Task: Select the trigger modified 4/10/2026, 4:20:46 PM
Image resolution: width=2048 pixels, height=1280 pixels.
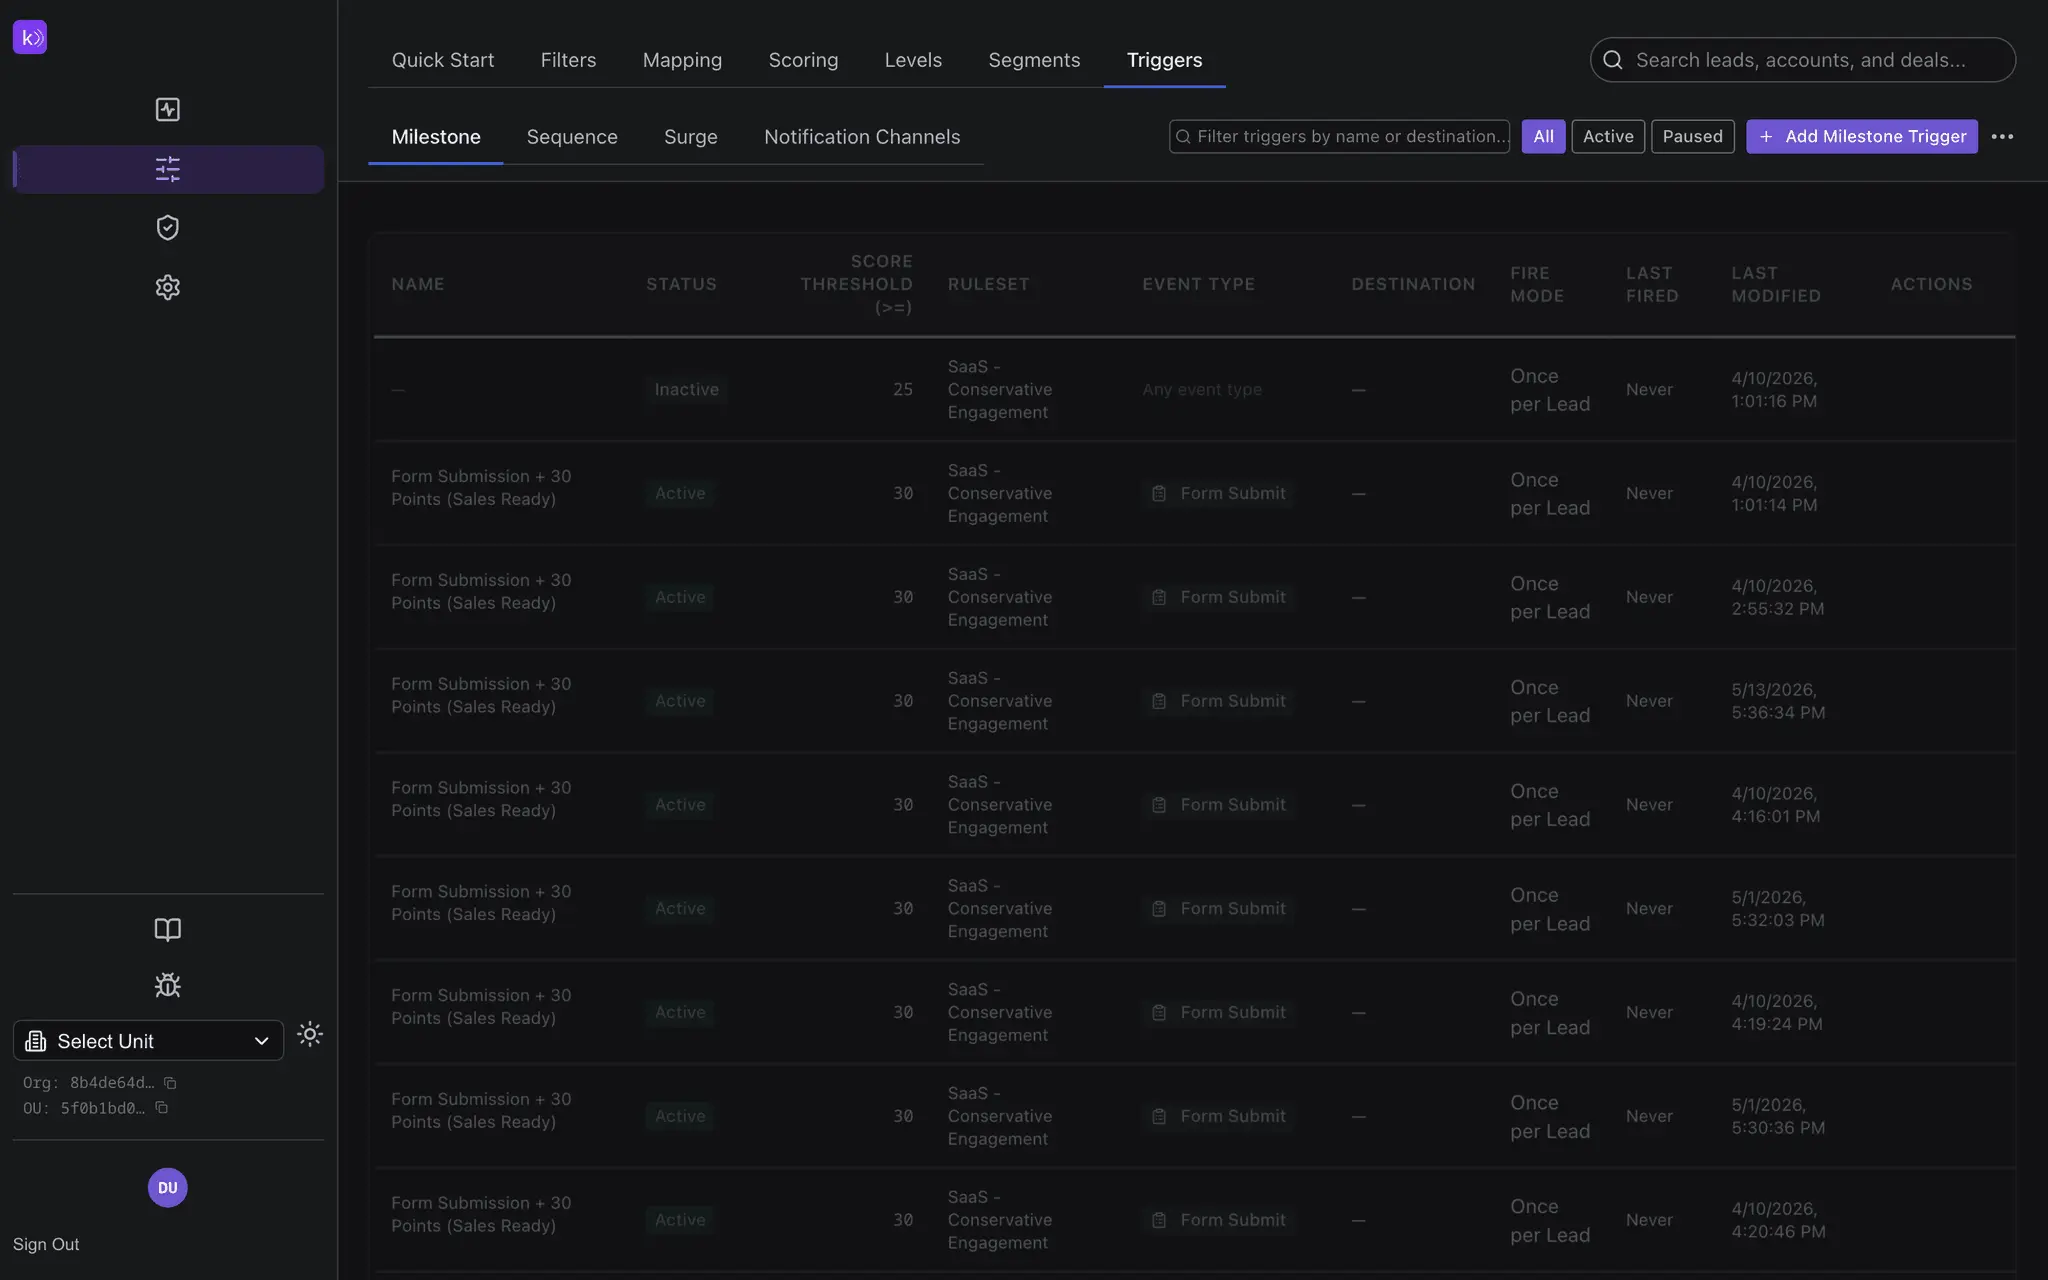Action: coord(1194,1220)
